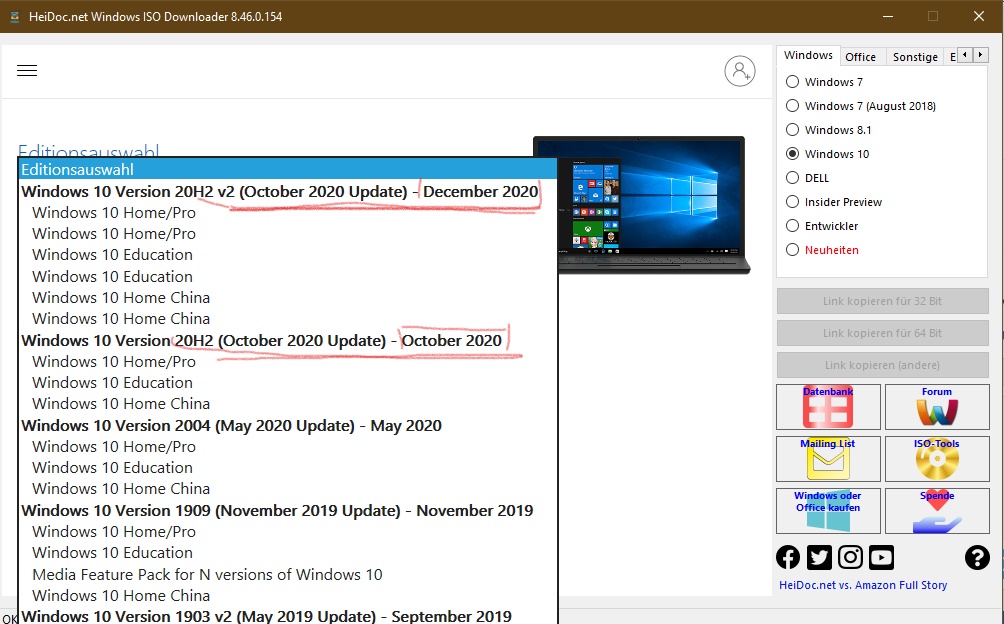This screenshot has width=1004, height=624.
Task: Choose Home China under Version 1909
Action: [287, 596]
